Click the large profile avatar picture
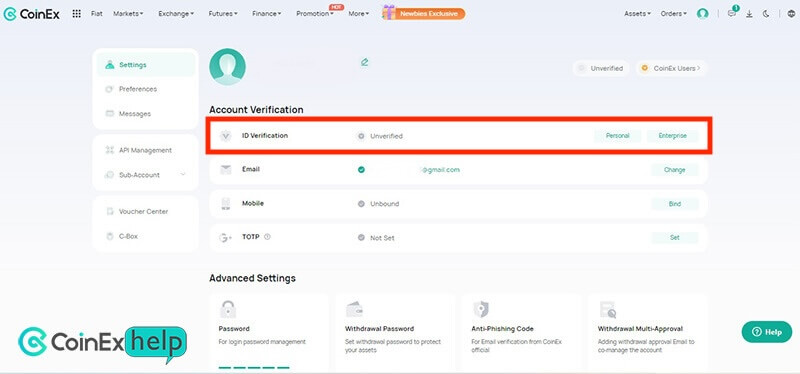 point(228,67)
